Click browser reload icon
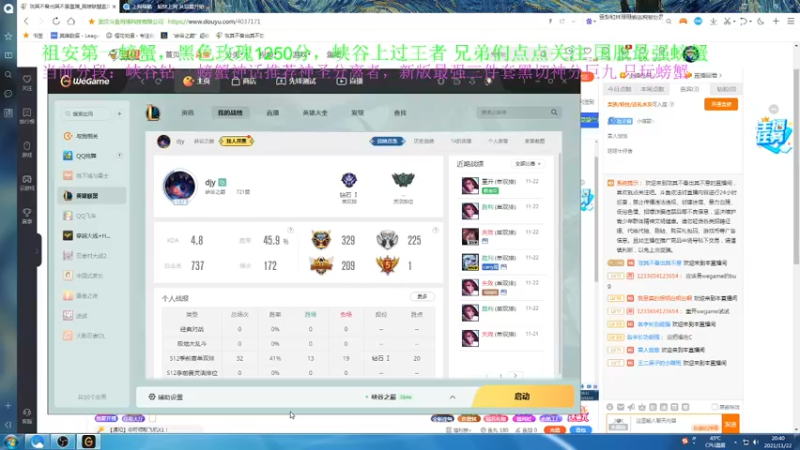This screenshot has height=450, width=800. (56, 21)
